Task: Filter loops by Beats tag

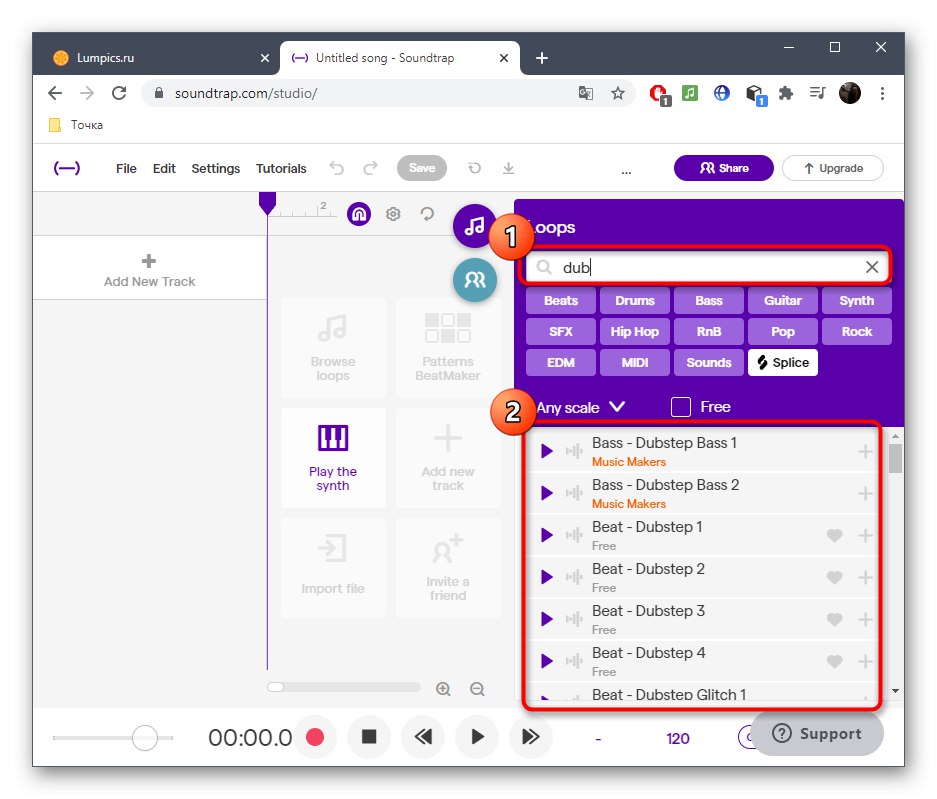Action: pos(561,301)
